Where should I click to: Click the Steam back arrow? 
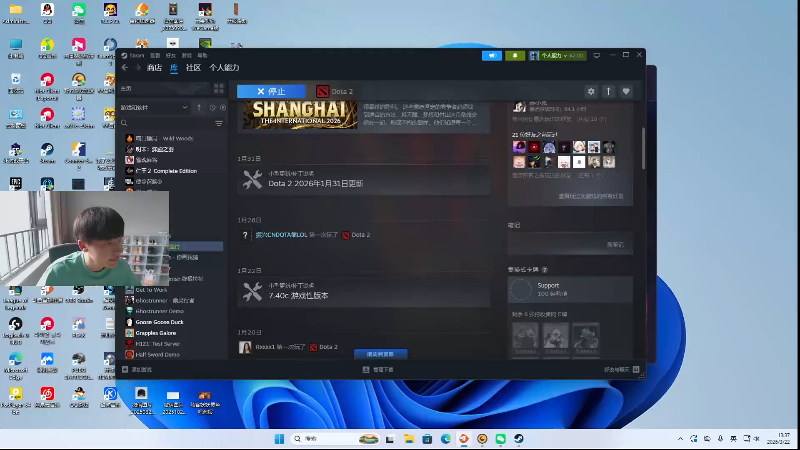(125, 67)
